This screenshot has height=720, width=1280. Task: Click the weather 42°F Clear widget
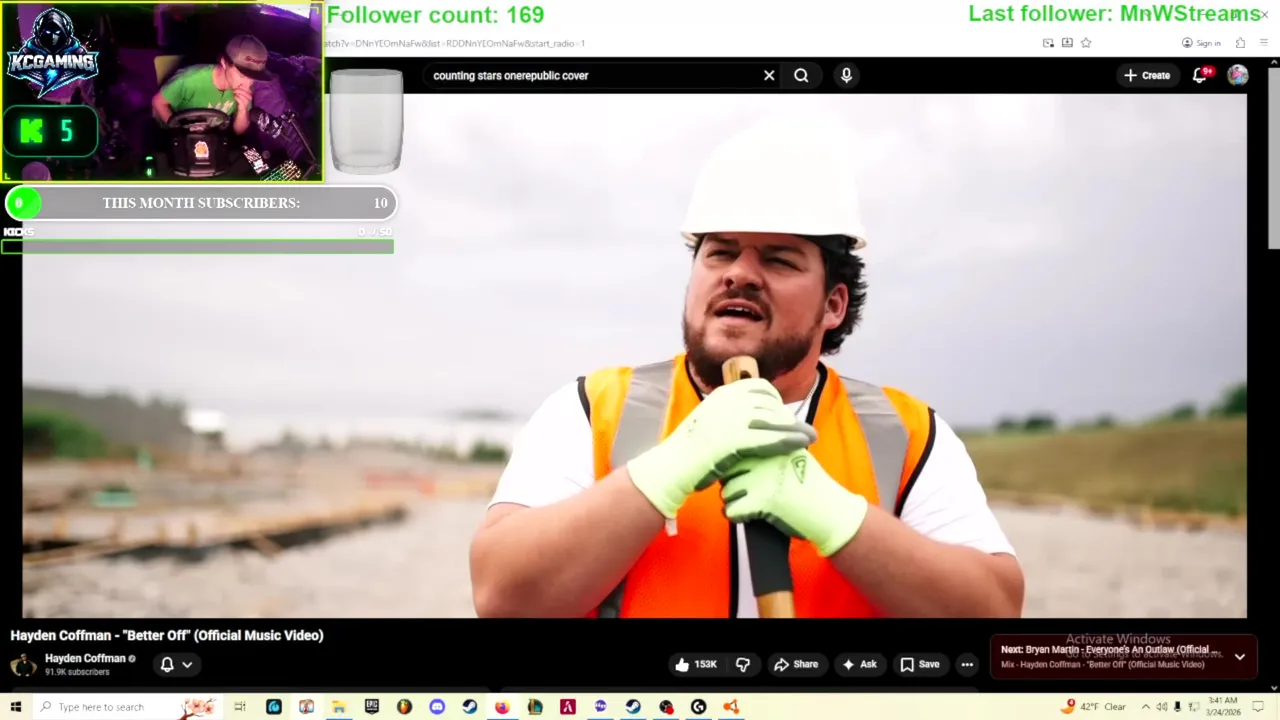click(1095, 707)
